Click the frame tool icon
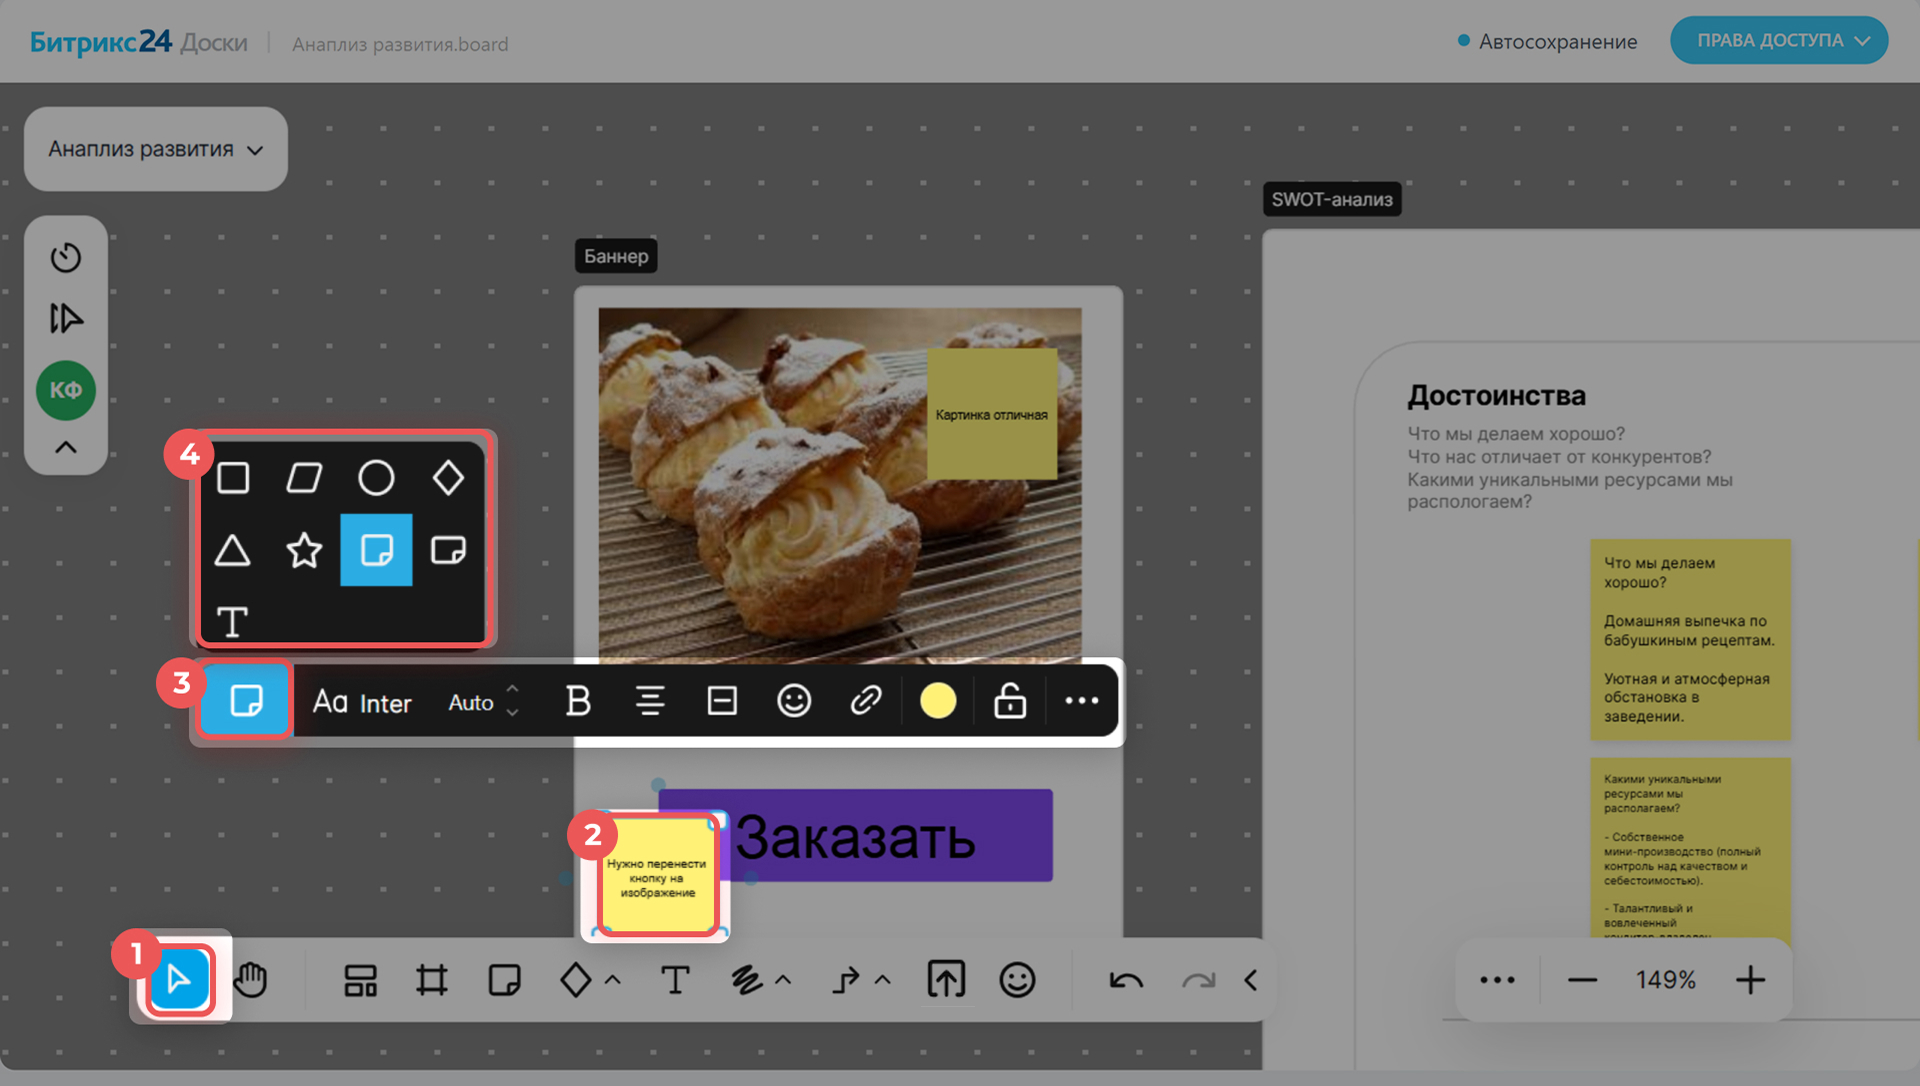This screenshot has width=1920, height=1086. tap(431, 980)
